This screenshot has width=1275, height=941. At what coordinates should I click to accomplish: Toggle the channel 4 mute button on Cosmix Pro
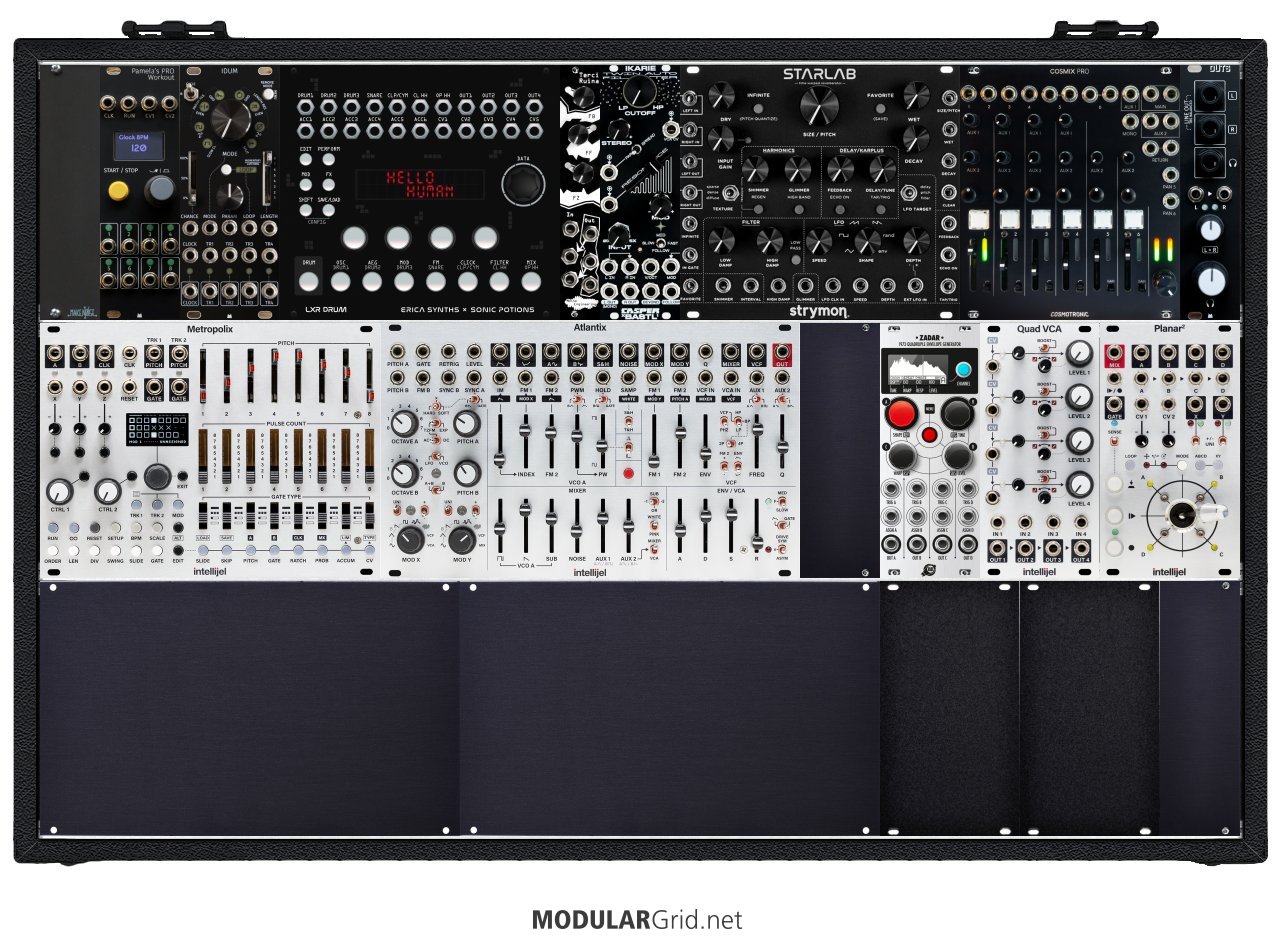pos(1071,219)
